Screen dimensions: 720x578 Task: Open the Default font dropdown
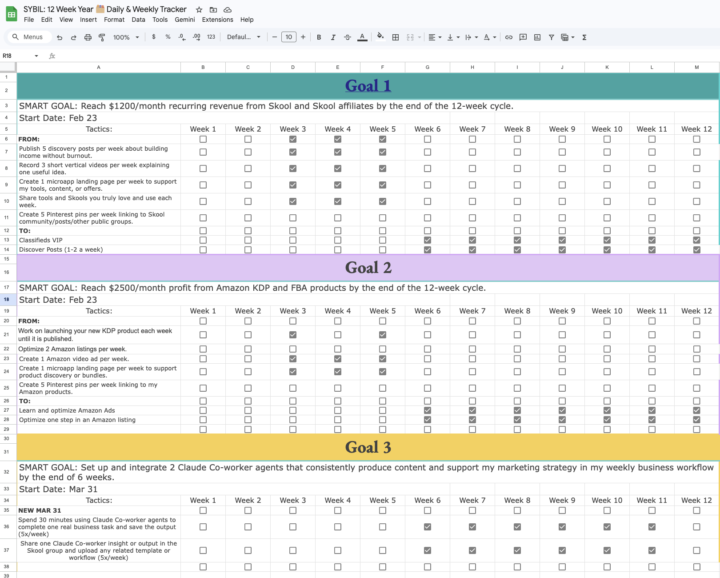(x=243, y=37)
